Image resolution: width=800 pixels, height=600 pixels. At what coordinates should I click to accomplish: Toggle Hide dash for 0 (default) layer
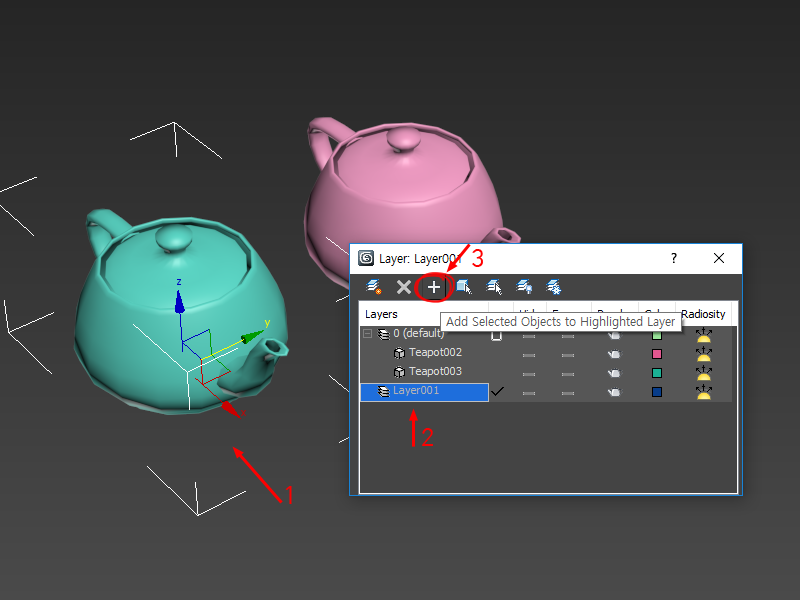[x=529, y=336]
